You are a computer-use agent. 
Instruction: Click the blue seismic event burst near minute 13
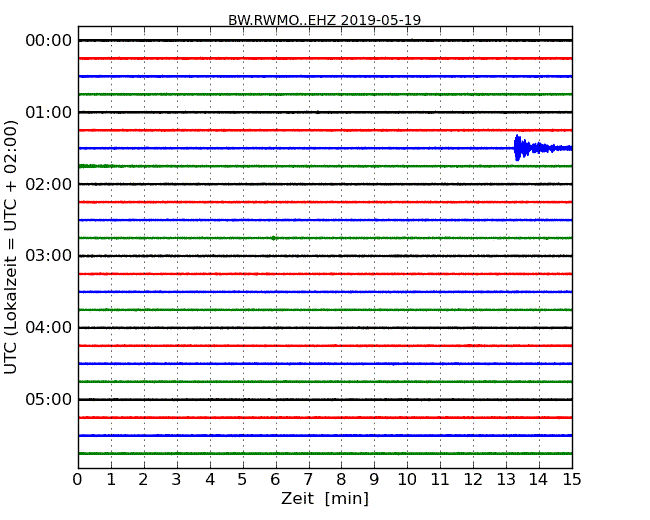[543, 148]
